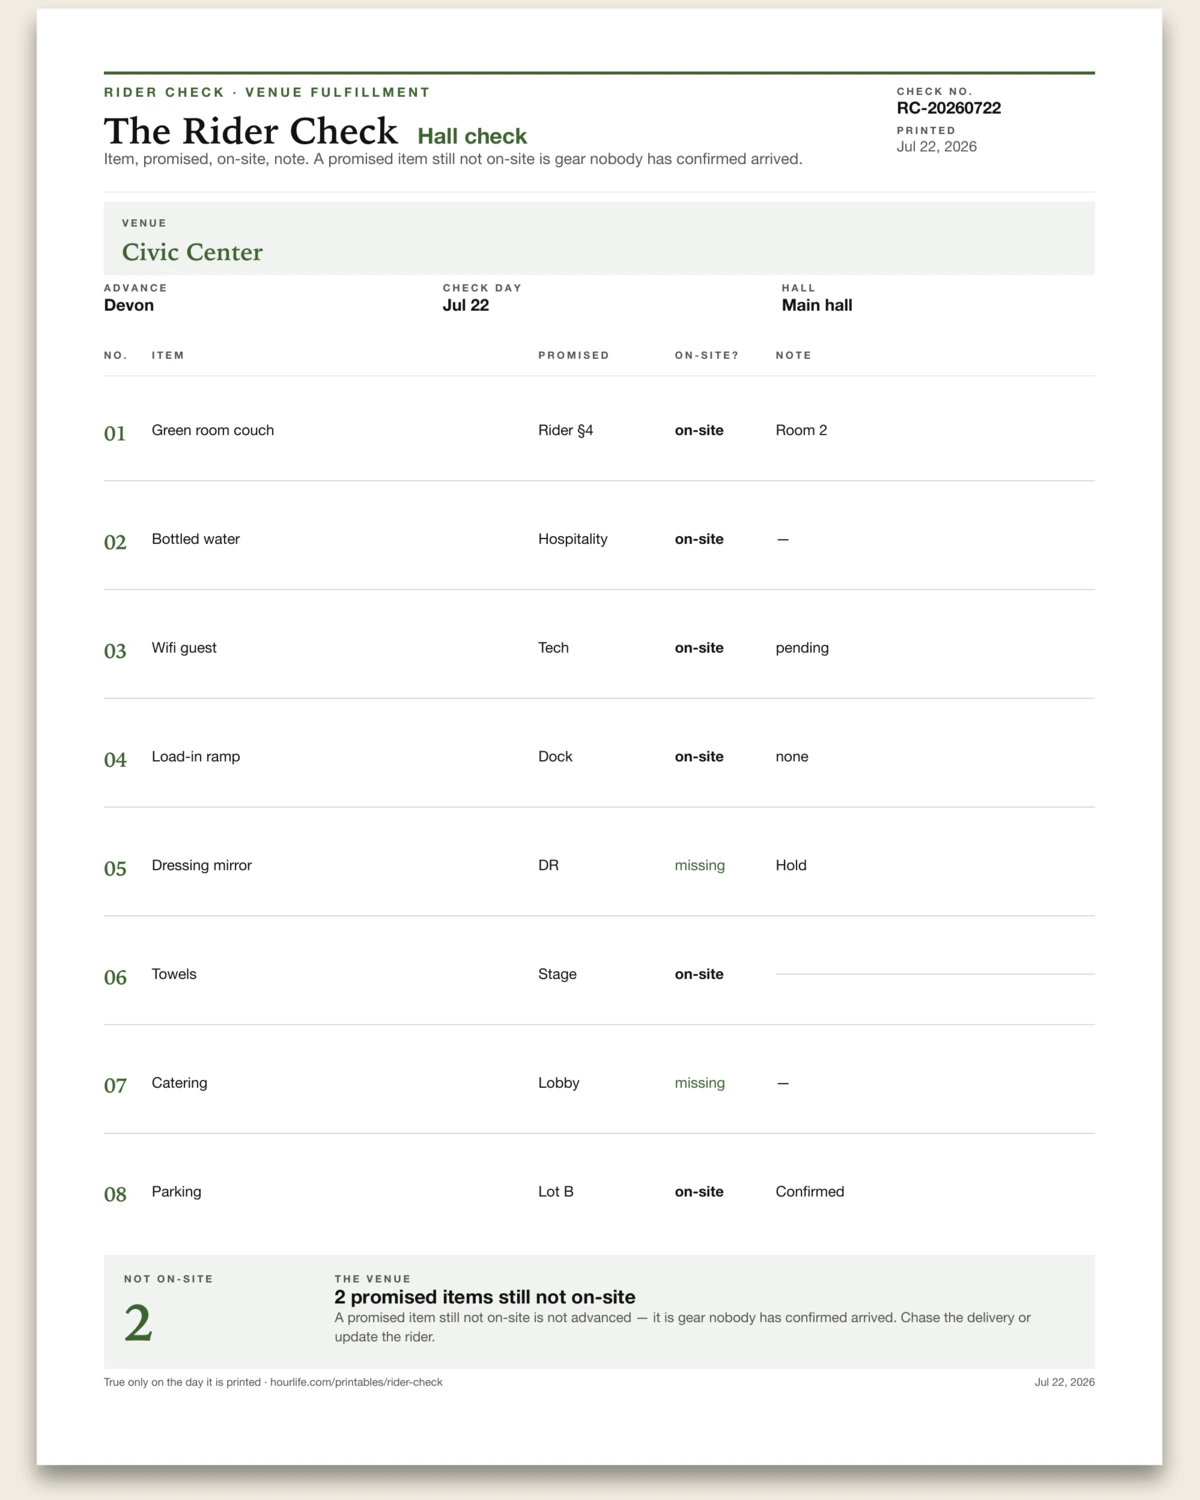
Task: Click 'Dock' in the promised column
Action: 555,757
